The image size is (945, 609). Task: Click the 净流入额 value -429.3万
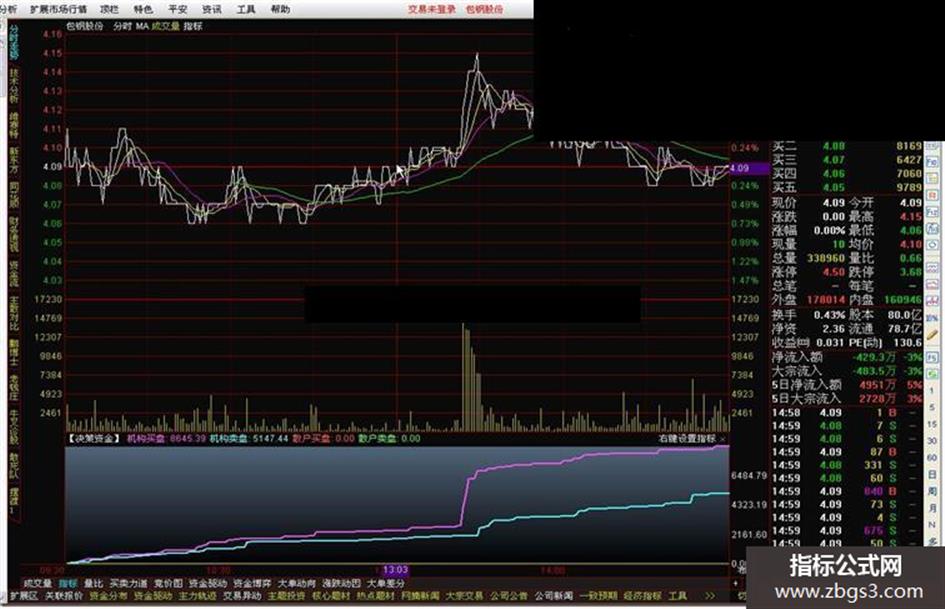pyautogui.click(x=873, y=357)
